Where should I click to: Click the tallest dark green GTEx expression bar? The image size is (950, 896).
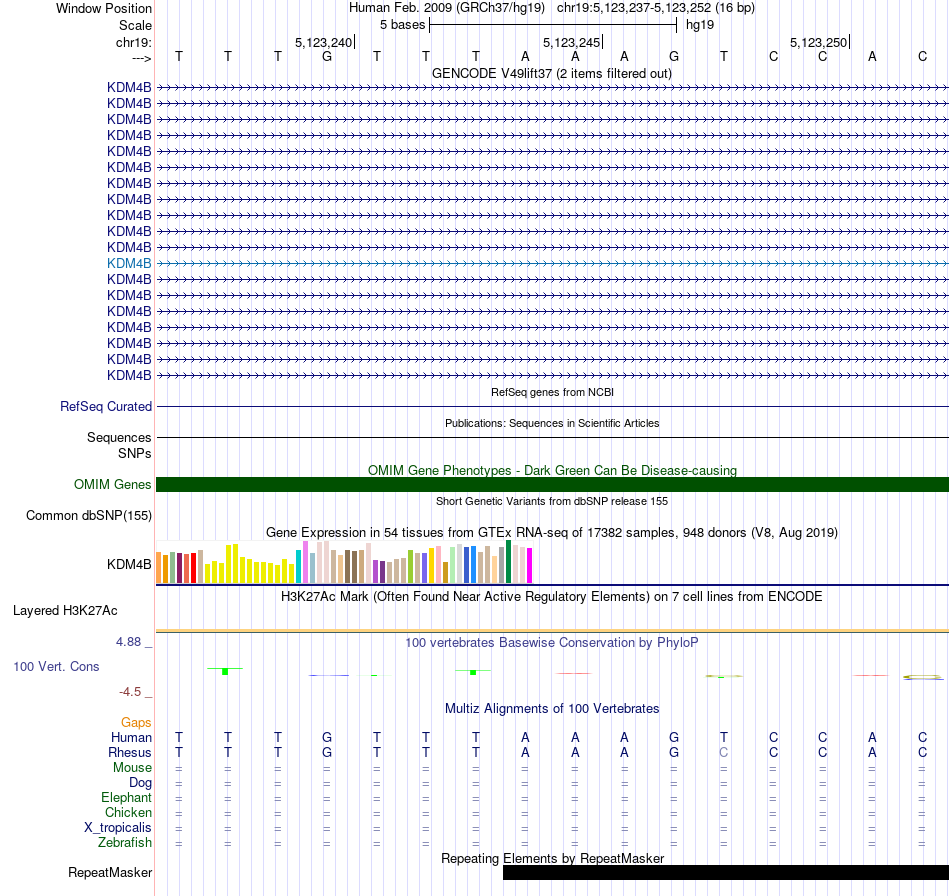[508, 562]
